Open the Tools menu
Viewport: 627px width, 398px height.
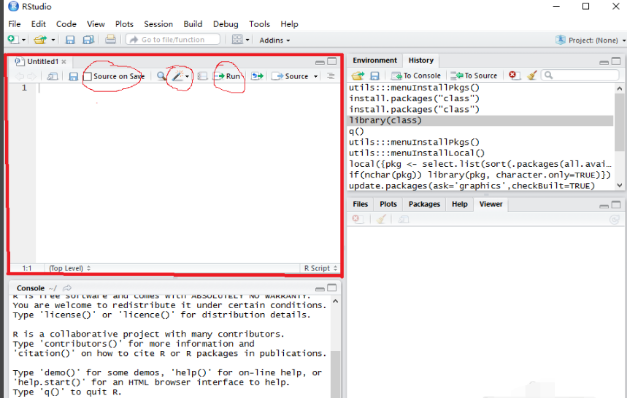coord(259,24)
